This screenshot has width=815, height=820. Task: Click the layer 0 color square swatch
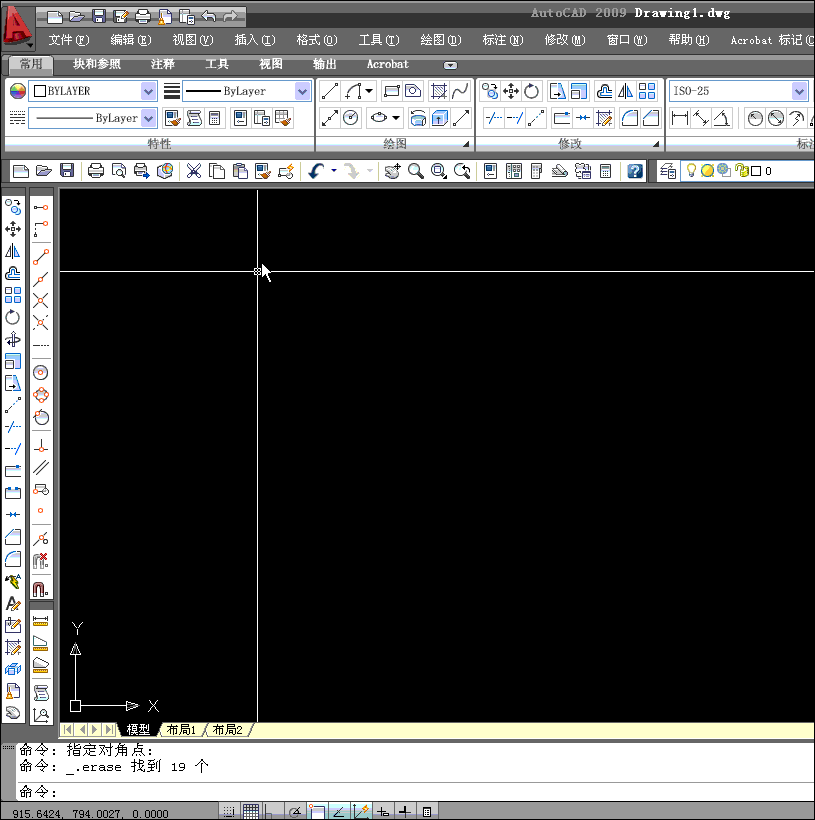click(x=755, y=171)
